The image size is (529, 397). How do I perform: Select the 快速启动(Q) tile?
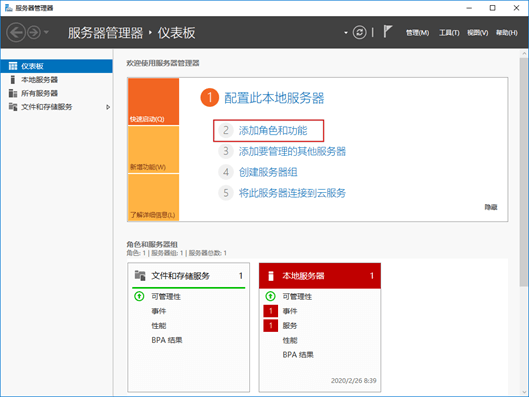pyautogui.click(x=154, y=102)
